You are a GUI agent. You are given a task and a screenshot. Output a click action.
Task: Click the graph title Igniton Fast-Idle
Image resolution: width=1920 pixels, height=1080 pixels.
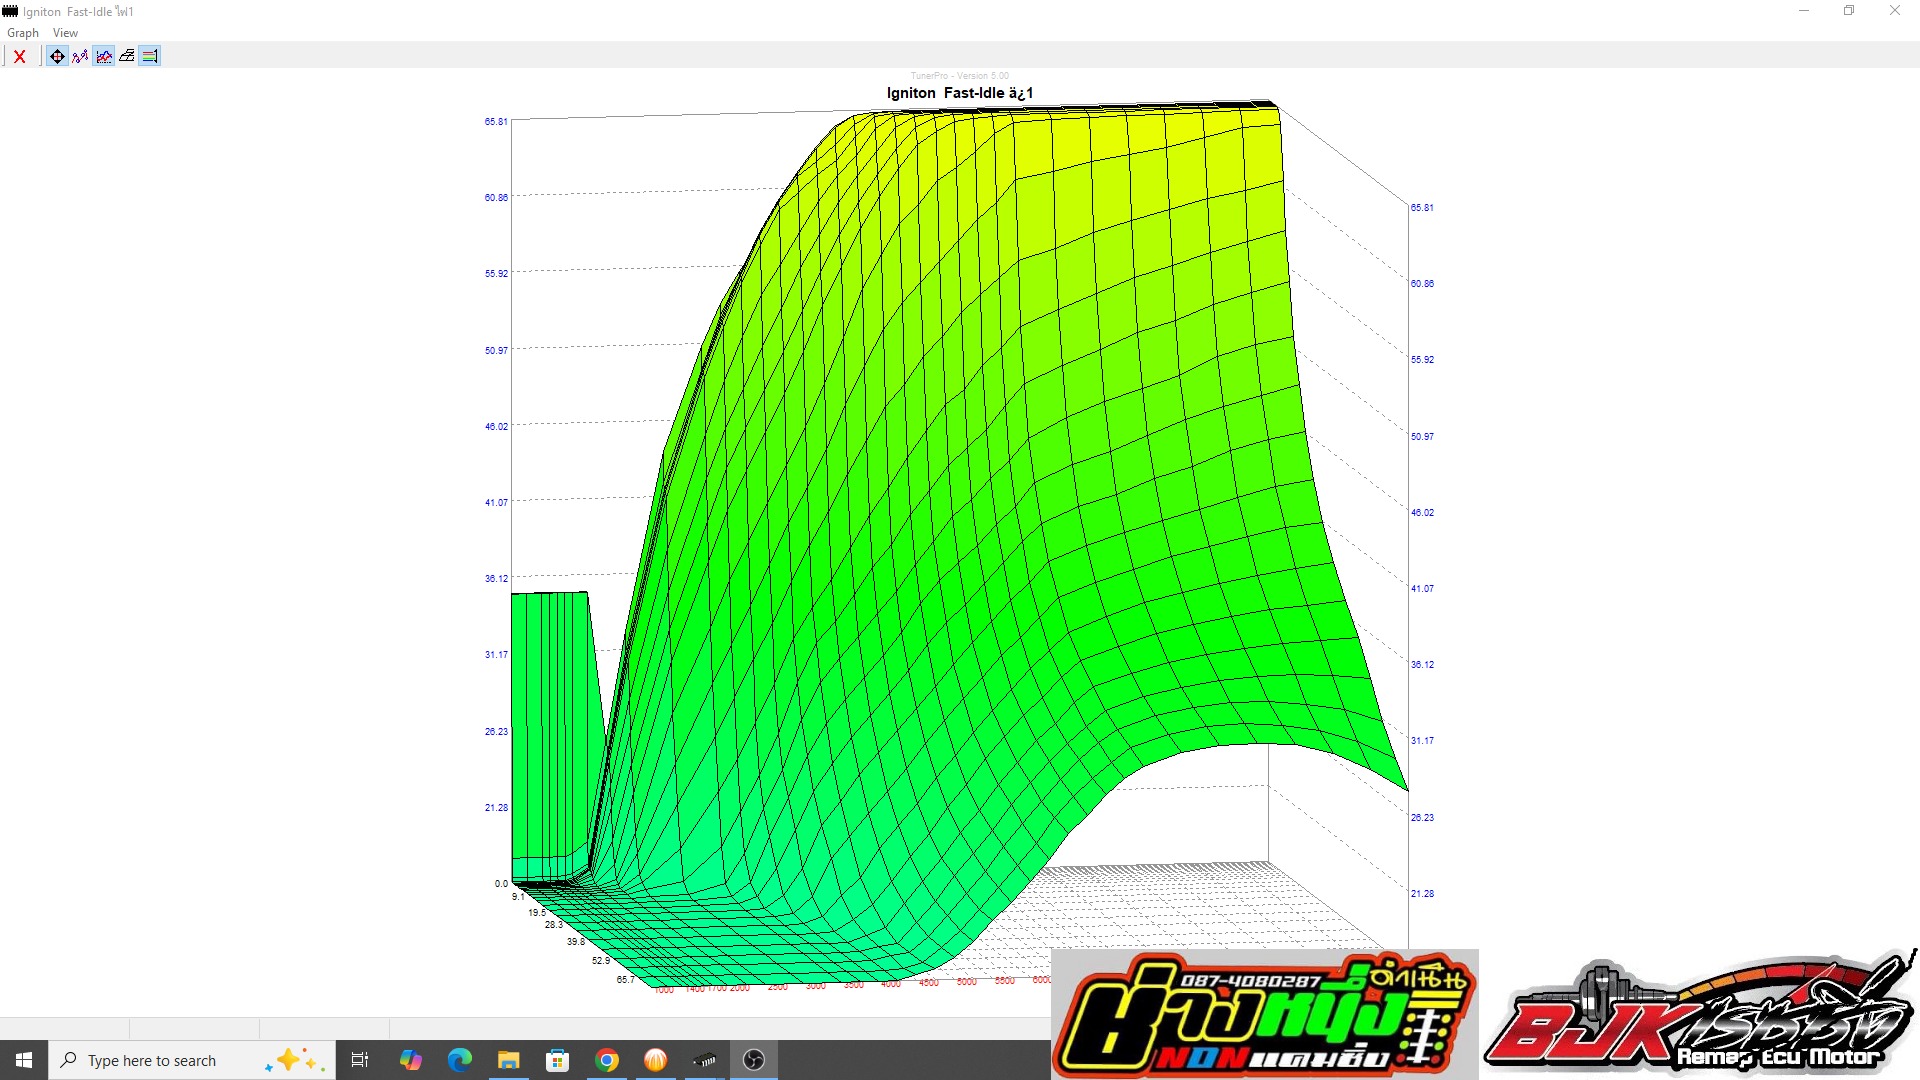coord(959,93)
